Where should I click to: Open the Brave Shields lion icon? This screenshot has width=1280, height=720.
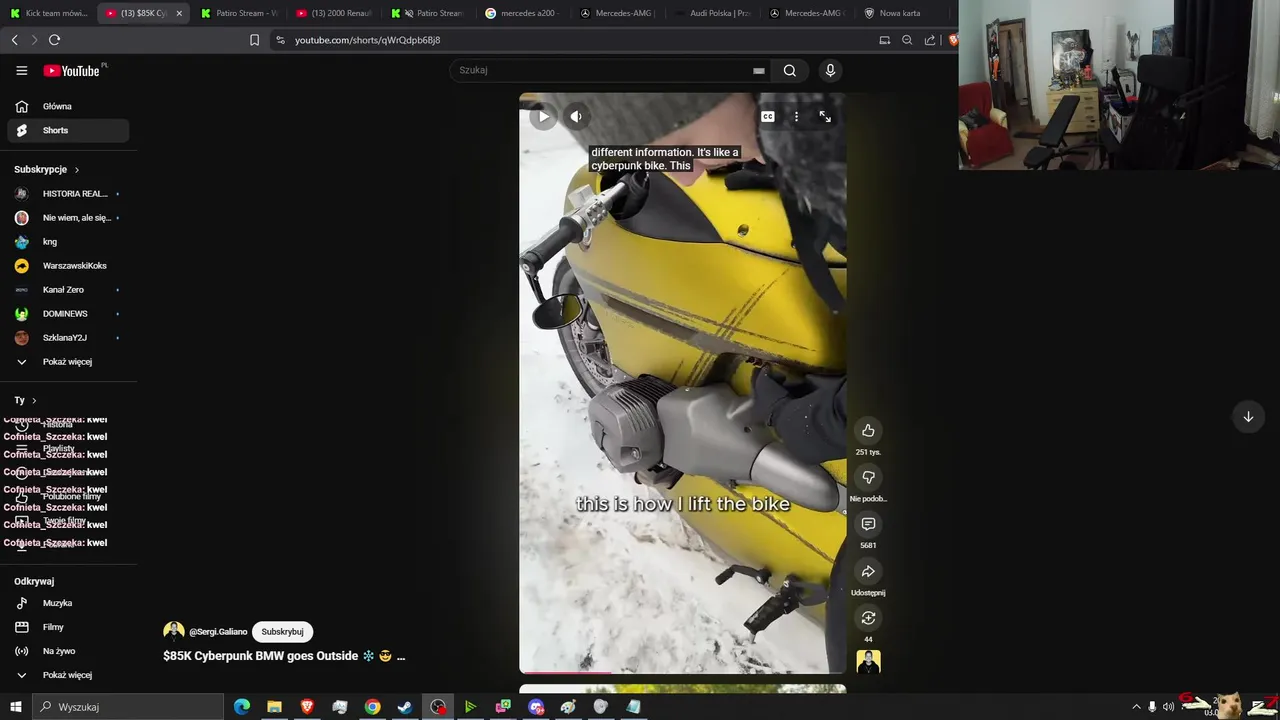click(x=952, y=40)
